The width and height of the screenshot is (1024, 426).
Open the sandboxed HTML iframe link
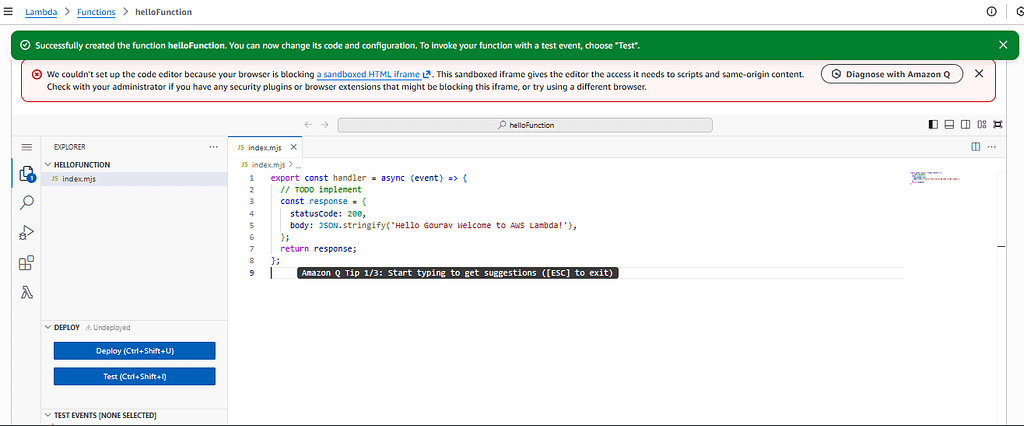(x=369, y=74)
